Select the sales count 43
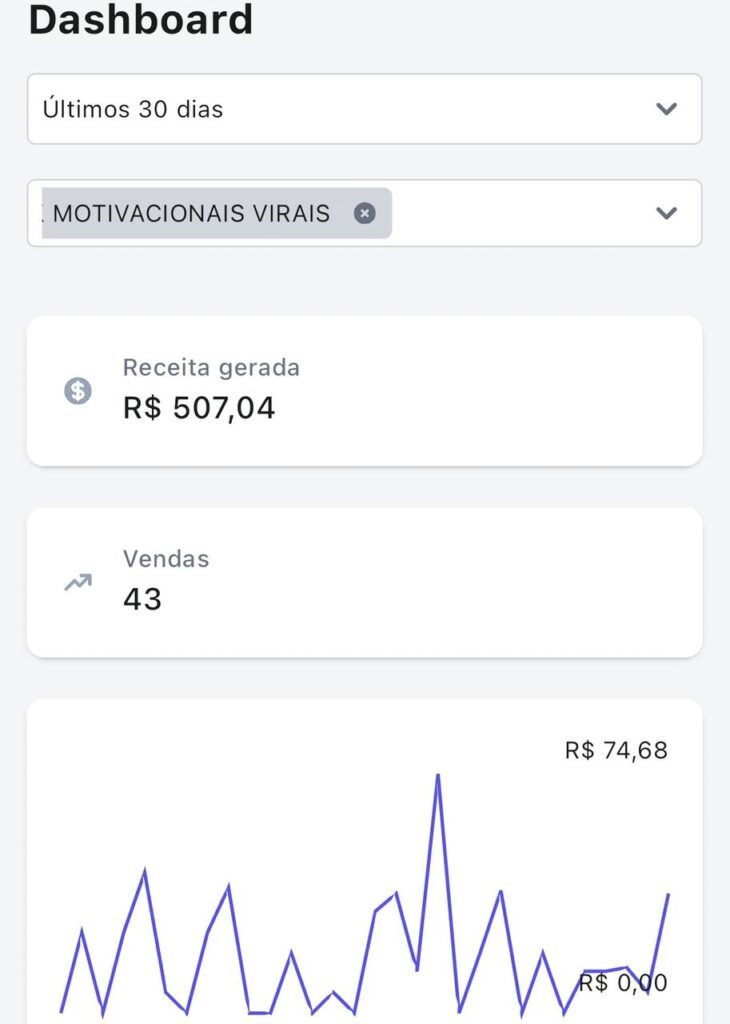Screen dimensions: 730x1024 pos(142,599)
